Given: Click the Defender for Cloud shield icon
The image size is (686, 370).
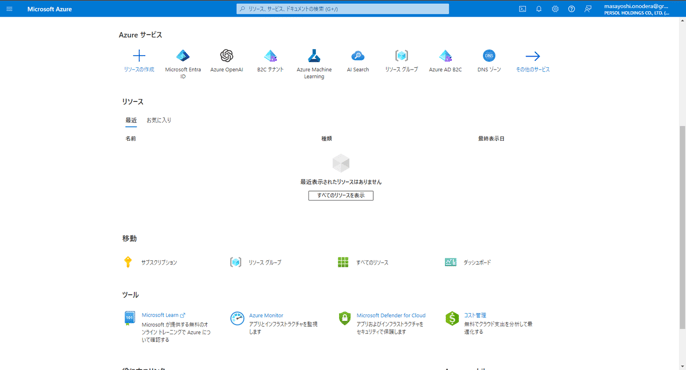Looking at the screenshot, I should (345, 318).
